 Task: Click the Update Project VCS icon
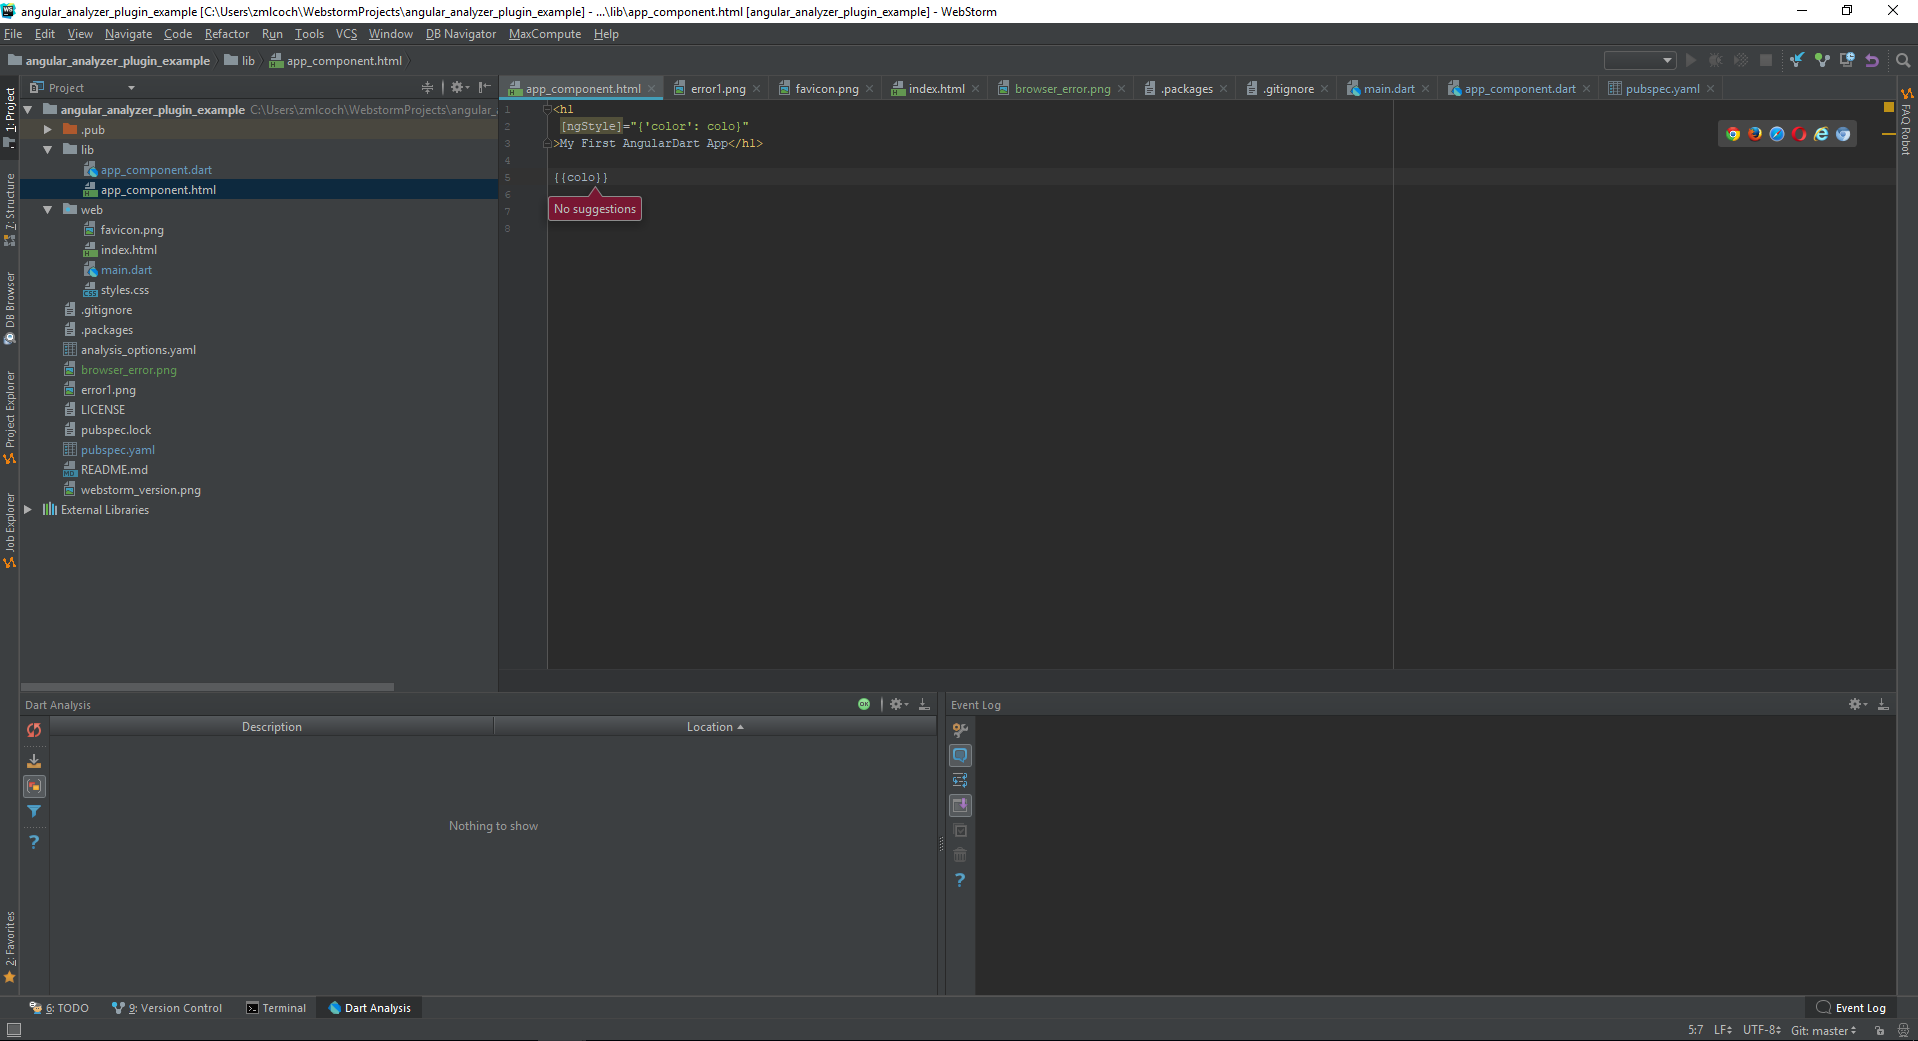click(1797, 60)
